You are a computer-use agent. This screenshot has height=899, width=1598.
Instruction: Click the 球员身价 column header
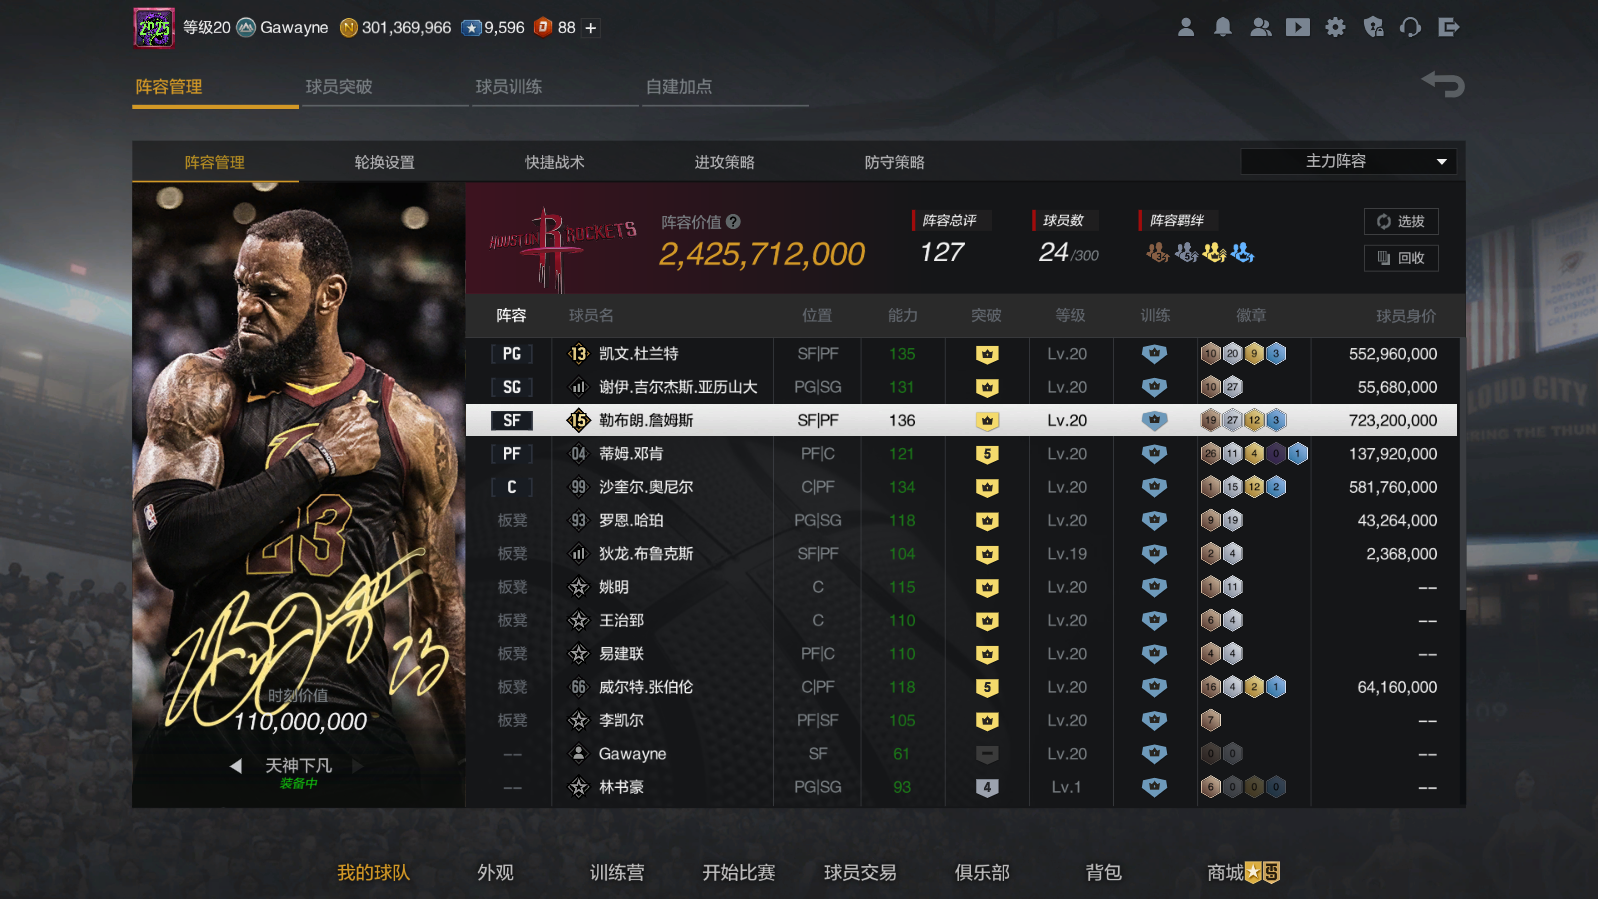click(x=1406, y=316)
